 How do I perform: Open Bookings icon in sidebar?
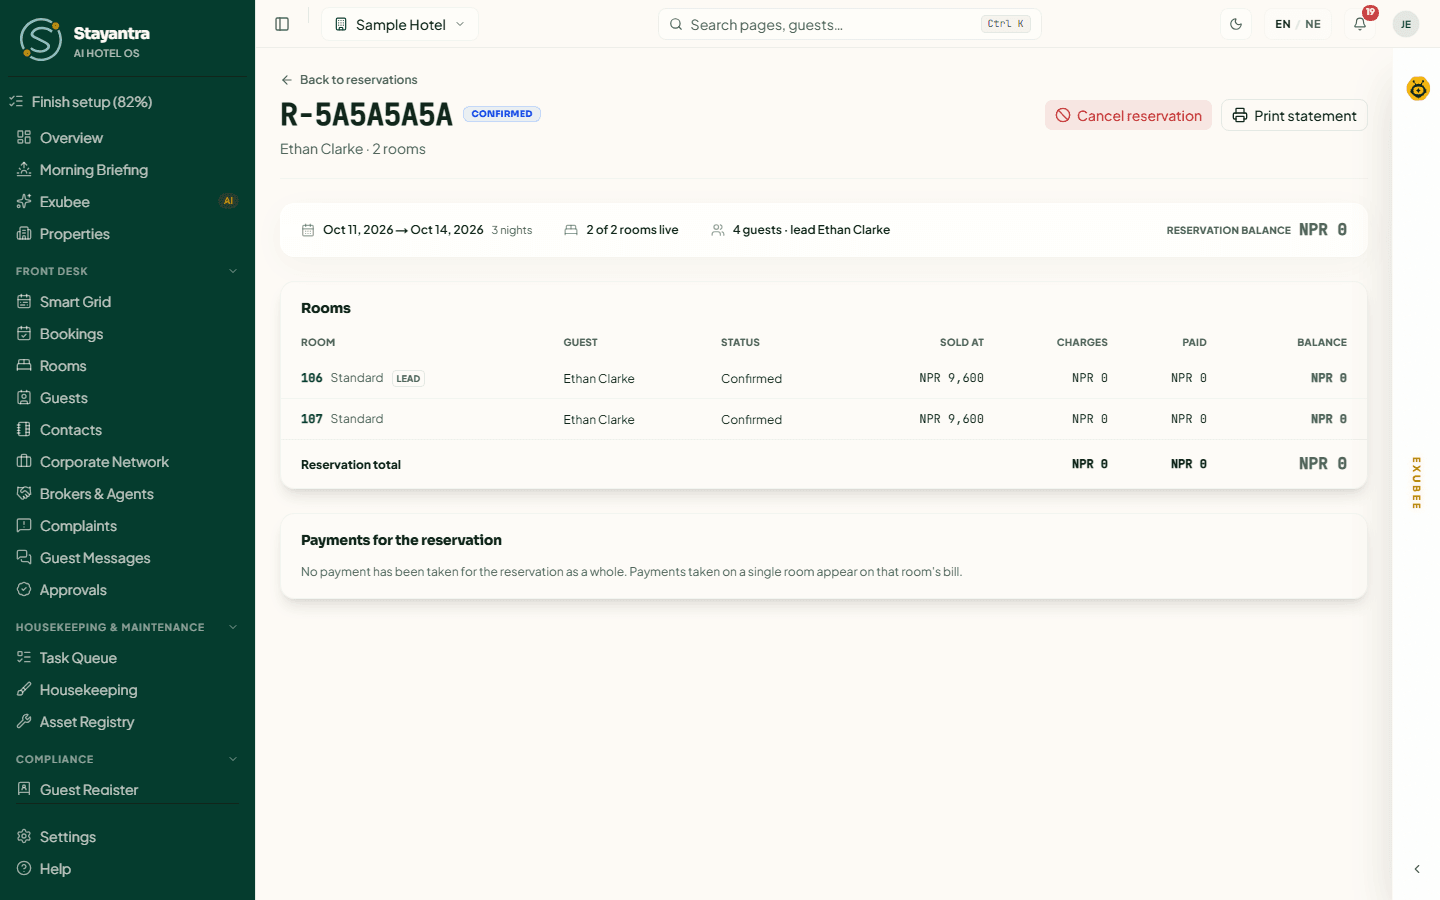point(24,334)
